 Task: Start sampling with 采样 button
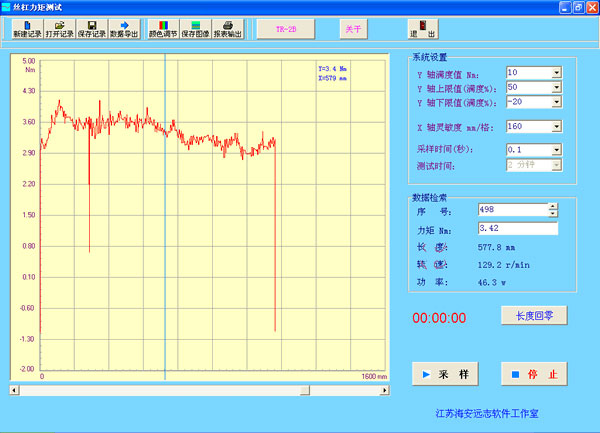coord(446,374)
